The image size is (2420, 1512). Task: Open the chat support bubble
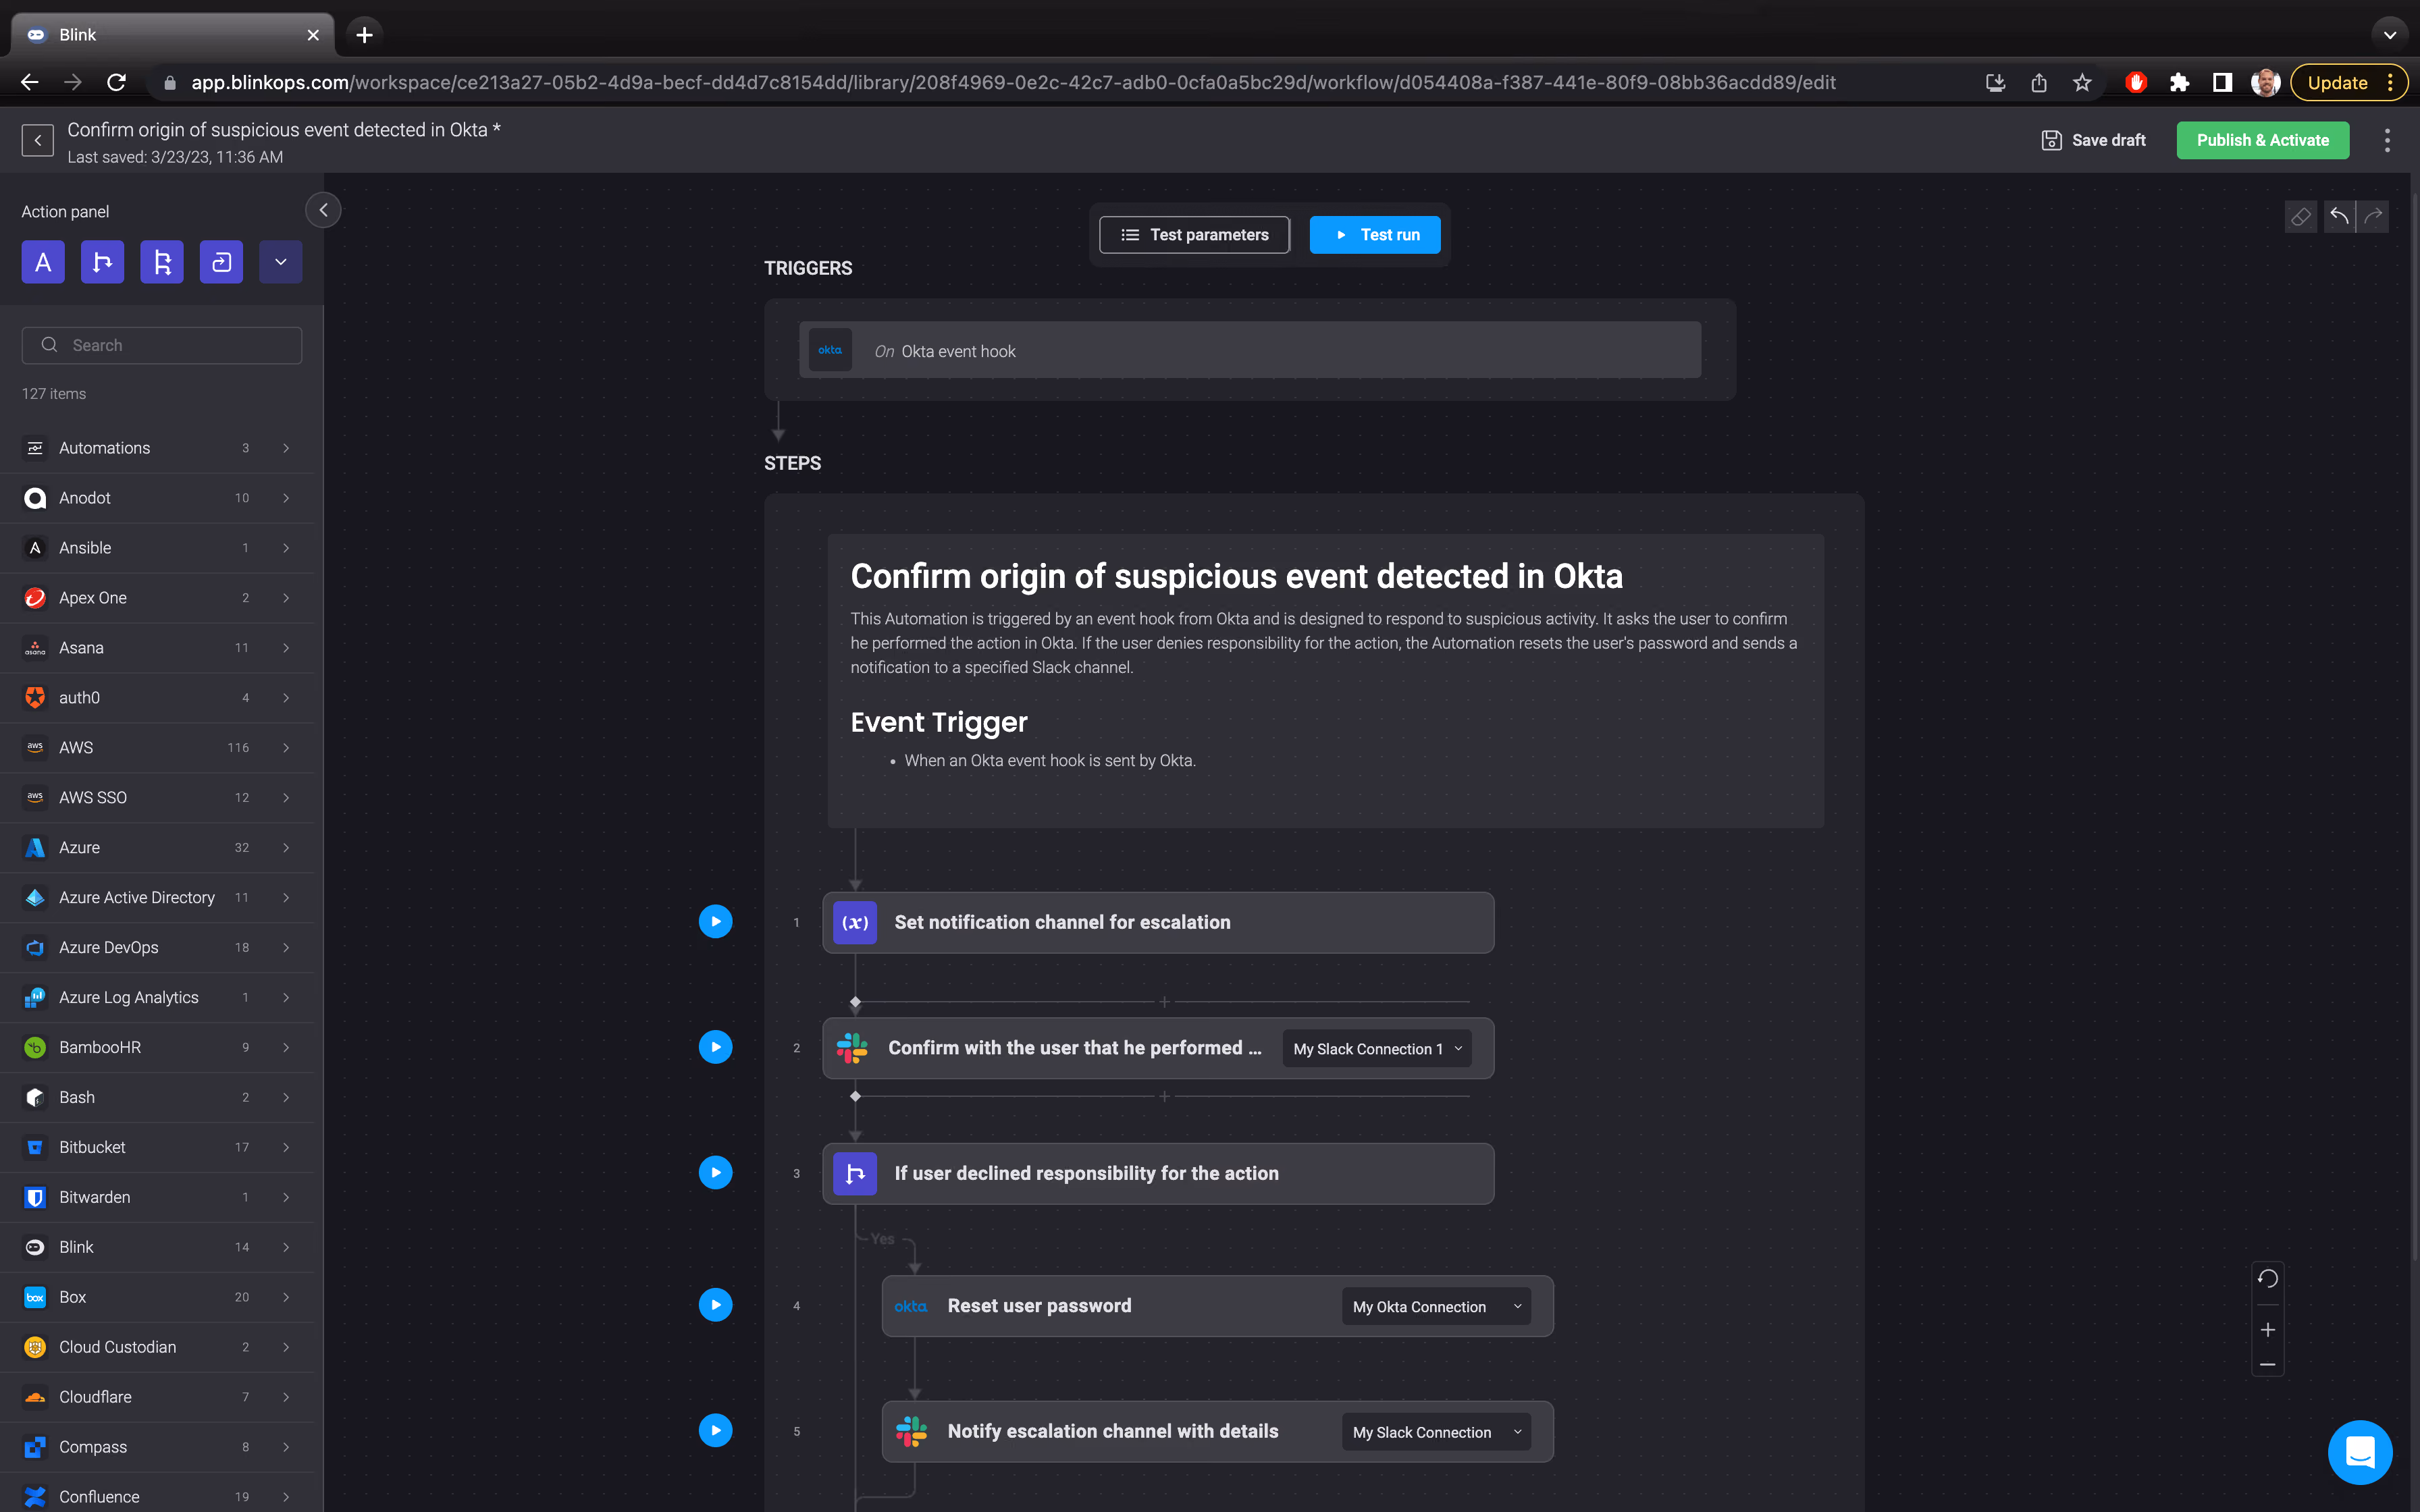point(2360,1452)
